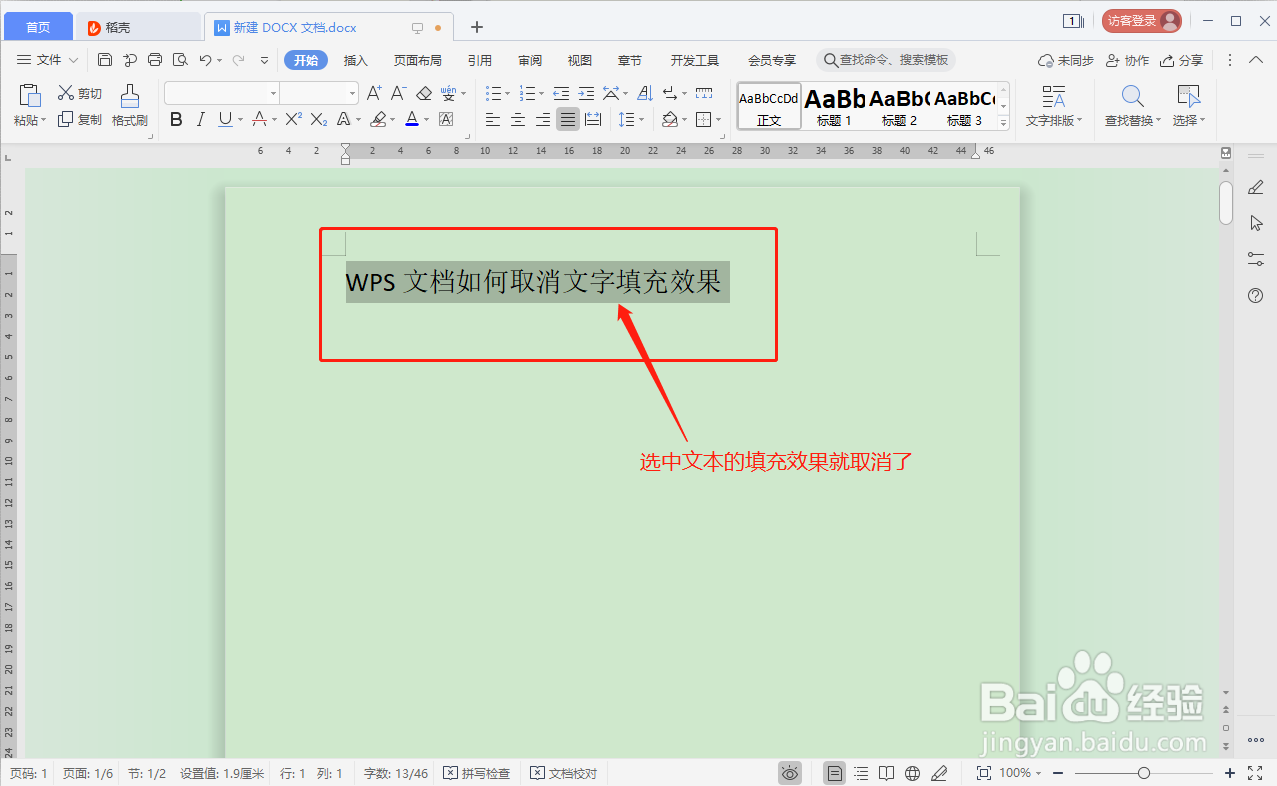
Task: Expand the shading fill dropdown arrow
Action: click(x=684, y=120)
